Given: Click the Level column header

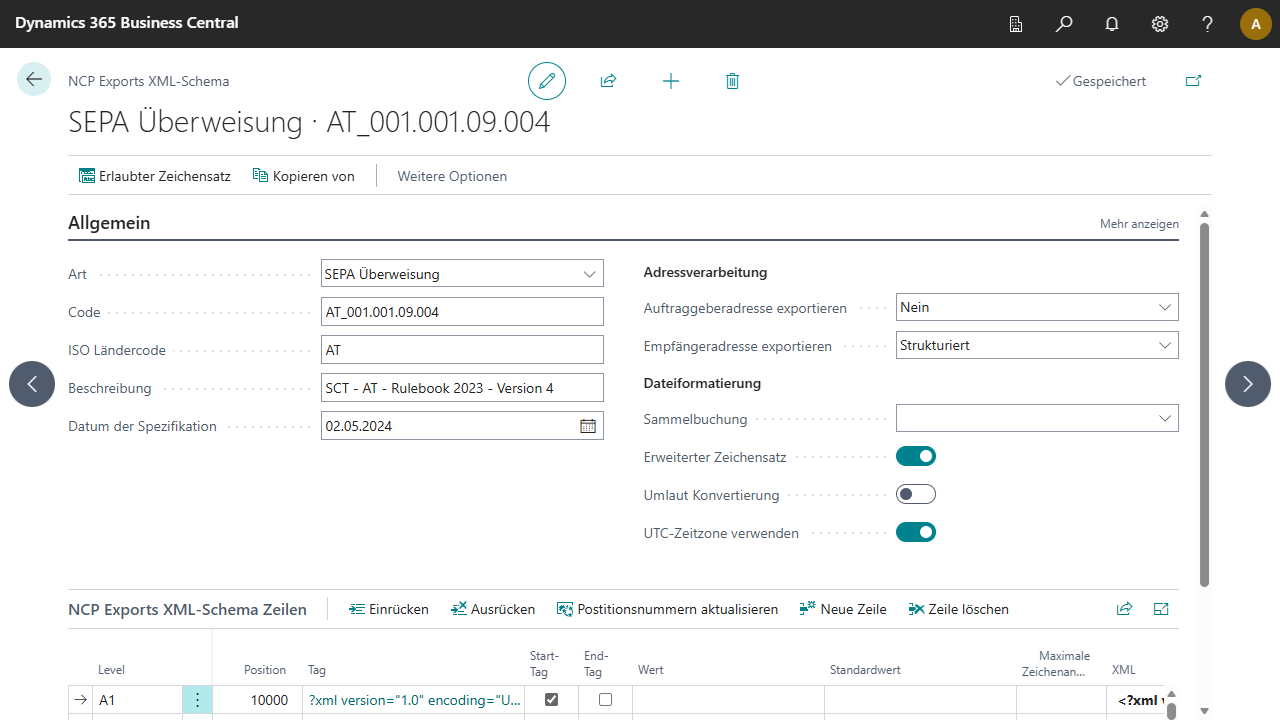Looking at the screenshot, I should coord(111,670).
